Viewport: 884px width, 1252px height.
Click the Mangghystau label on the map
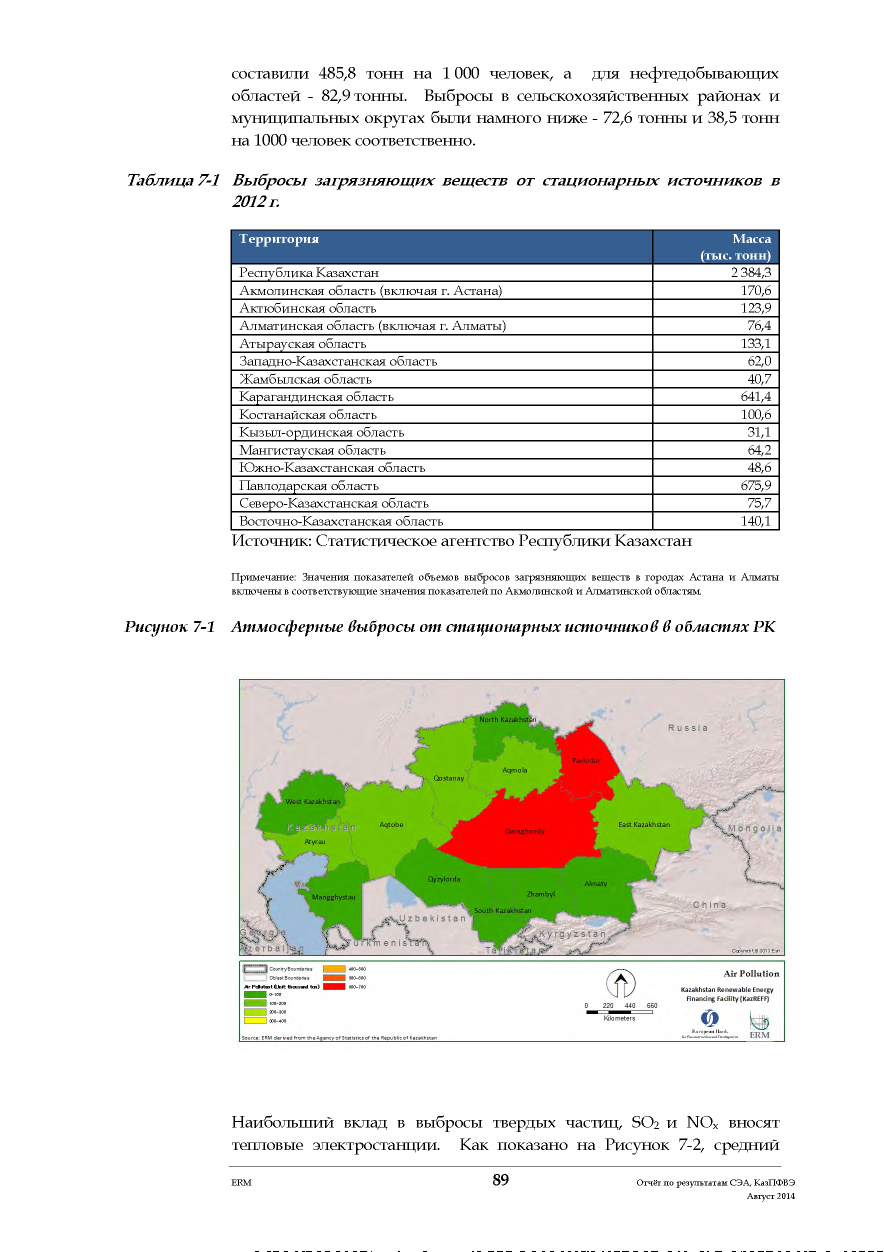[334, 897]
